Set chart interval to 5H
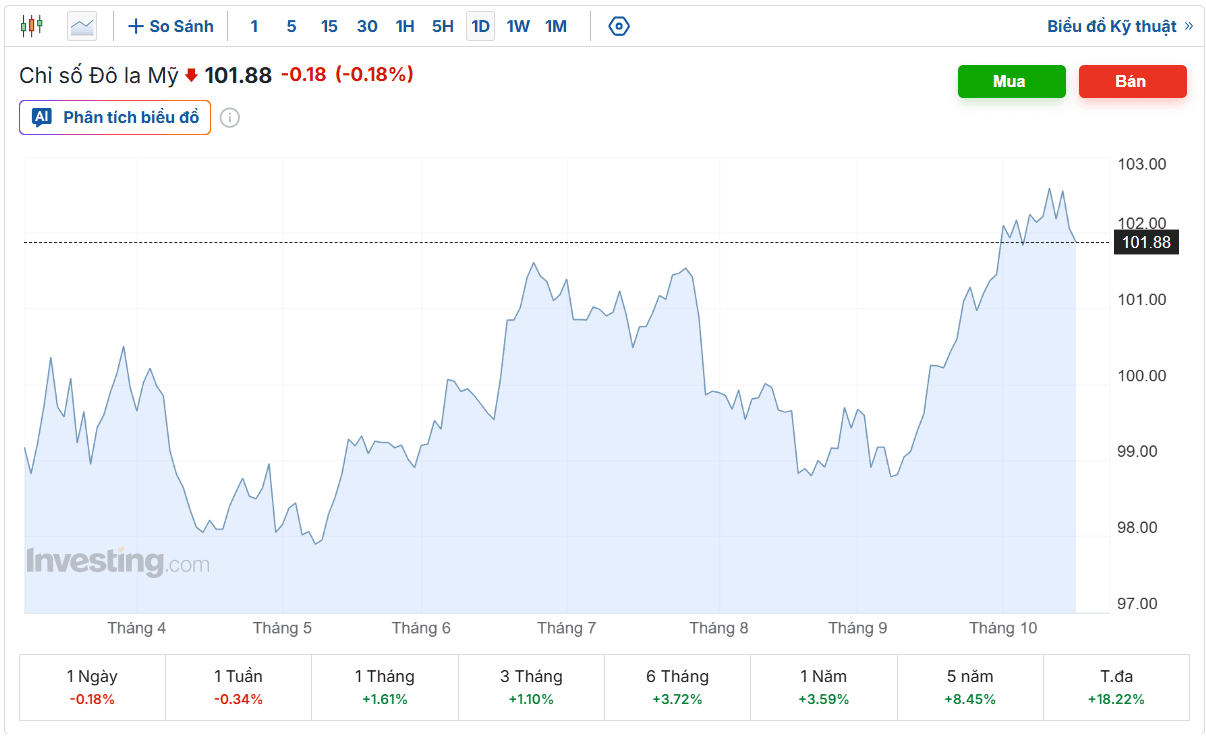The image size is (1206, 736). (443, 26)
